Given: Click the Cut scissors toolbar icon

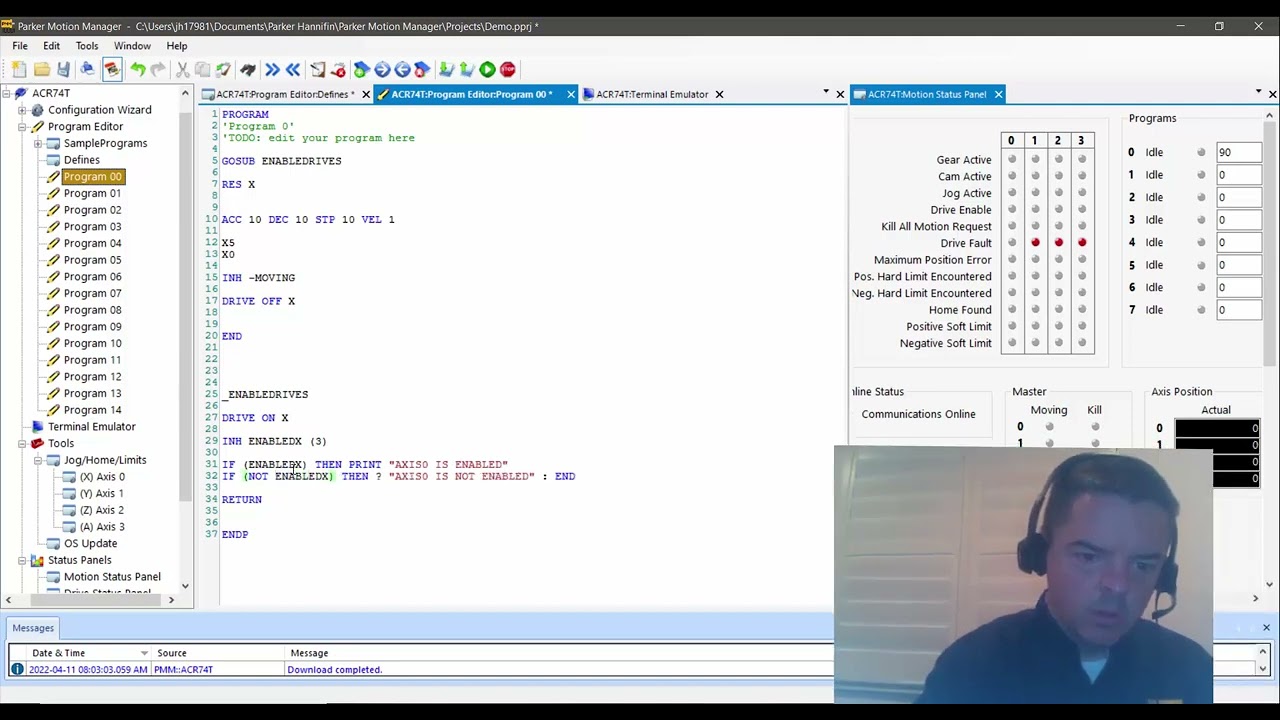Looking at the screenshot, I should pyautogui.click(x=182, y=69).
